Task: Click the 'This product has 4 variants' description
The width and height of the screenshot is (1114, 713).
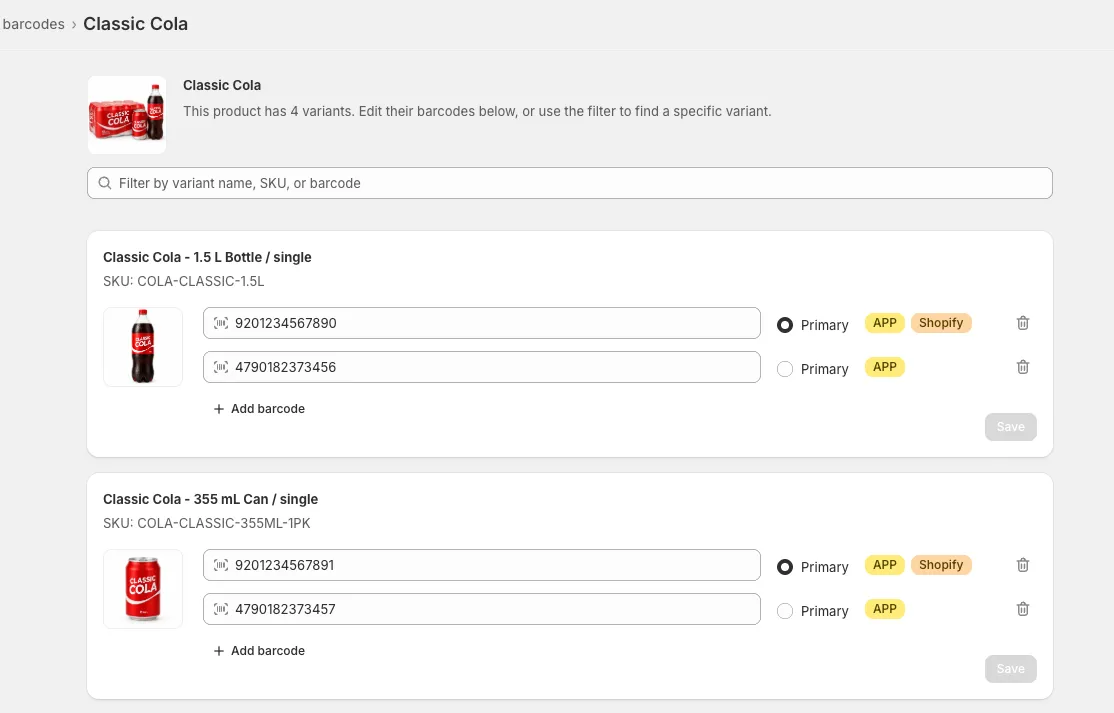Action: [477, 111]
